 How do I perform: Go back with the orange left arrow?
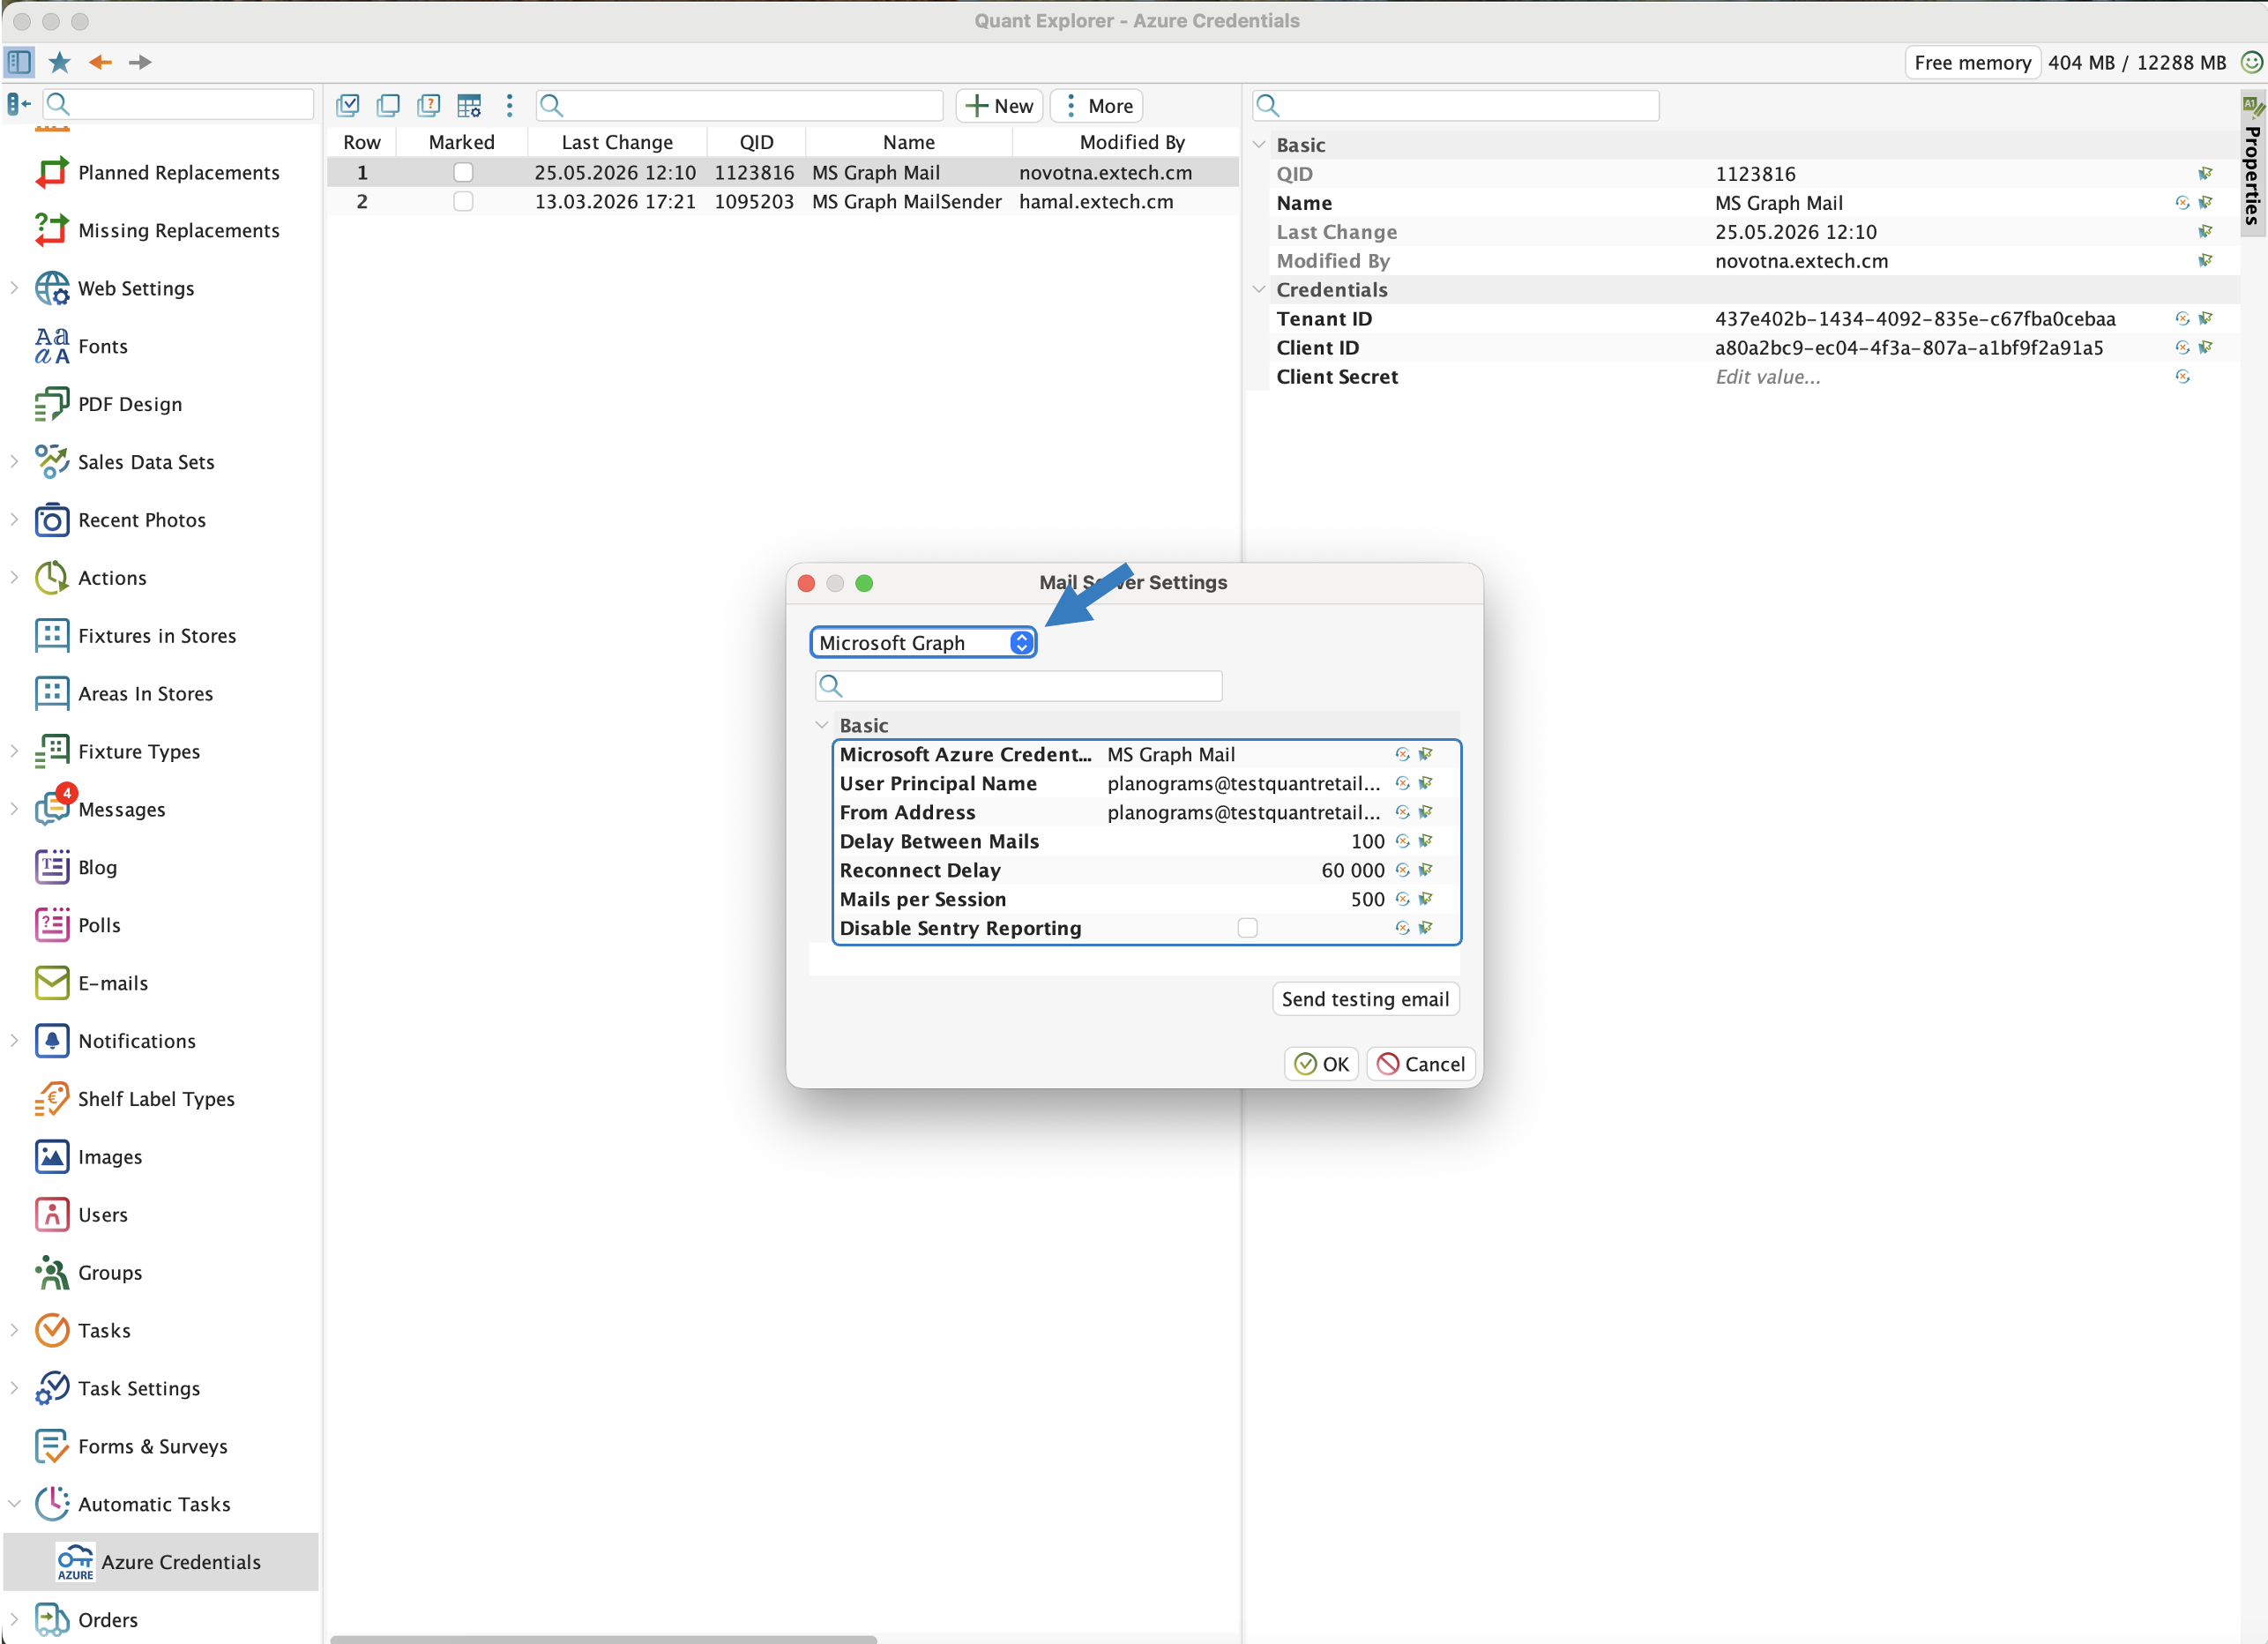coord(100,62)
